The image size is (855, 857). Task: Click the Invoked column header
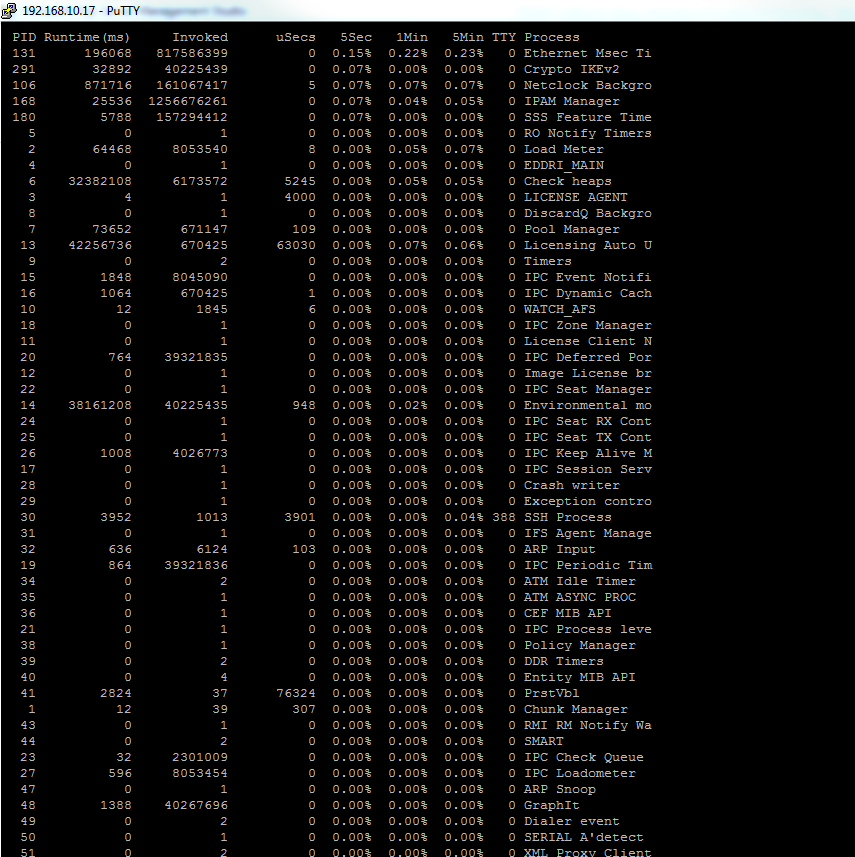click(200, 36)
